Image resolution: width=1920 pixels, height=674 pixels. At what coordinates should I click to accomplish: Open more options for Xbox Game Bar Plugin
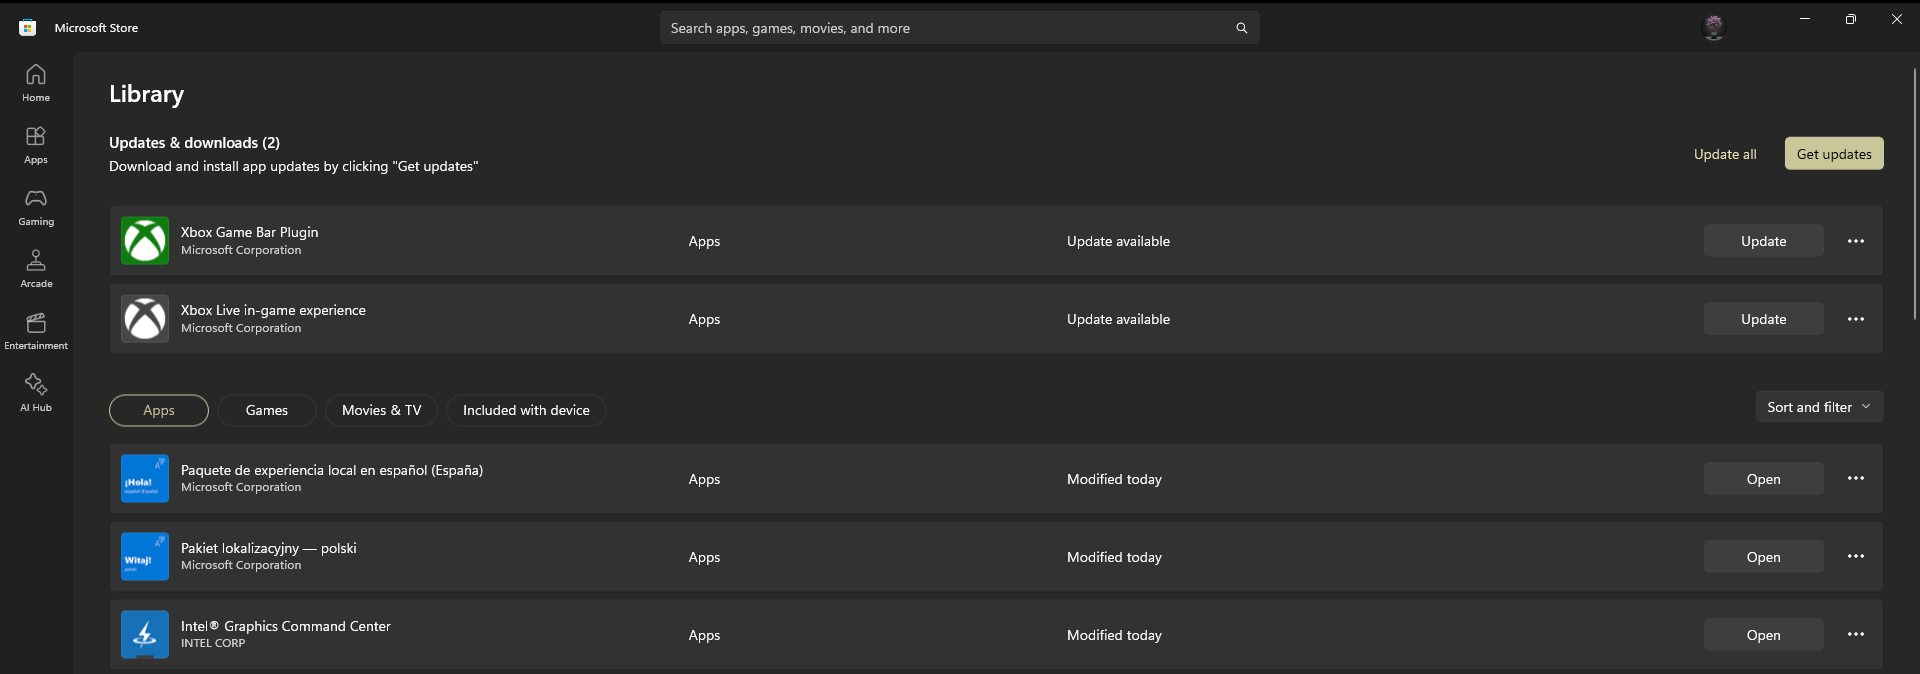[1856, 241]
